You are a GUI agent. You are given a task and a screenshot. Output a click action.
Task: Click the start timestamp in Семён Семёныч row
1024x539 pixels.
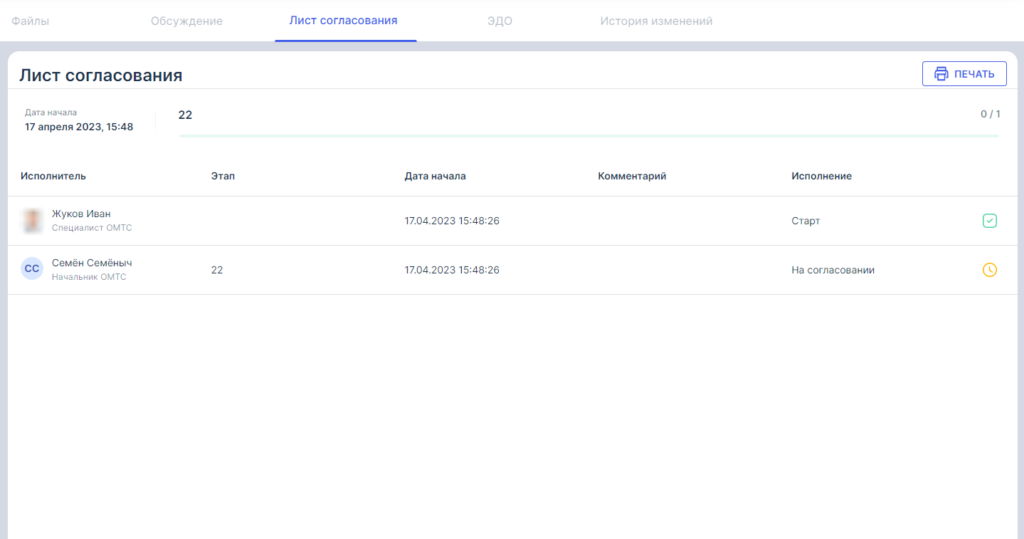tap(452, 270)
